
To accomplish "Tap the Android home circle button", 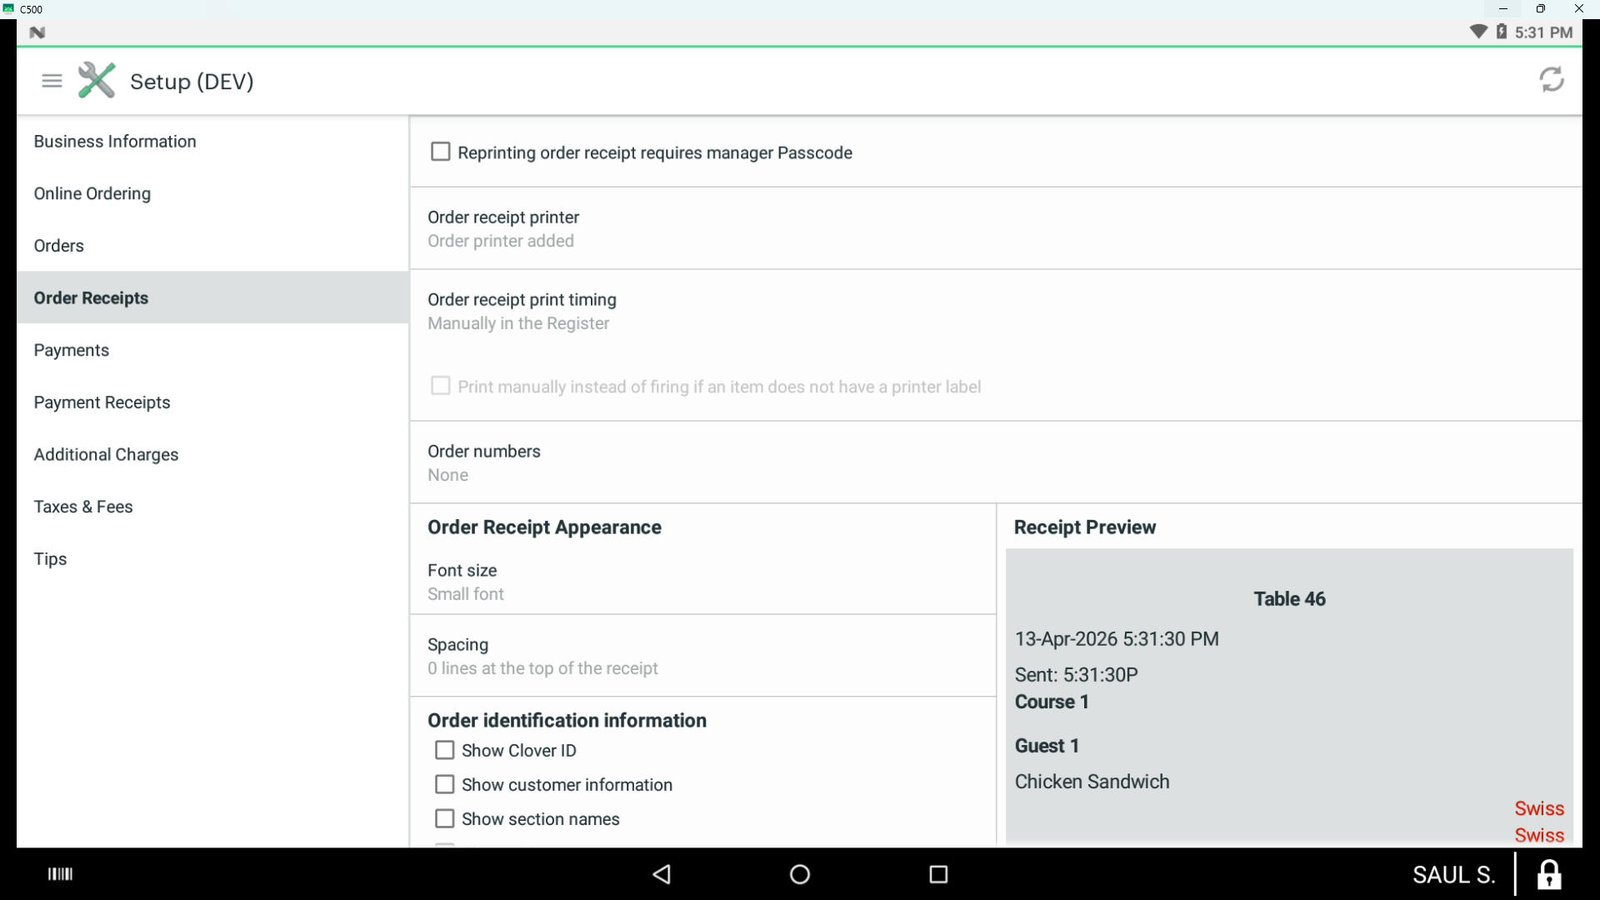I will pyautogui.click(x=800, y=874).
